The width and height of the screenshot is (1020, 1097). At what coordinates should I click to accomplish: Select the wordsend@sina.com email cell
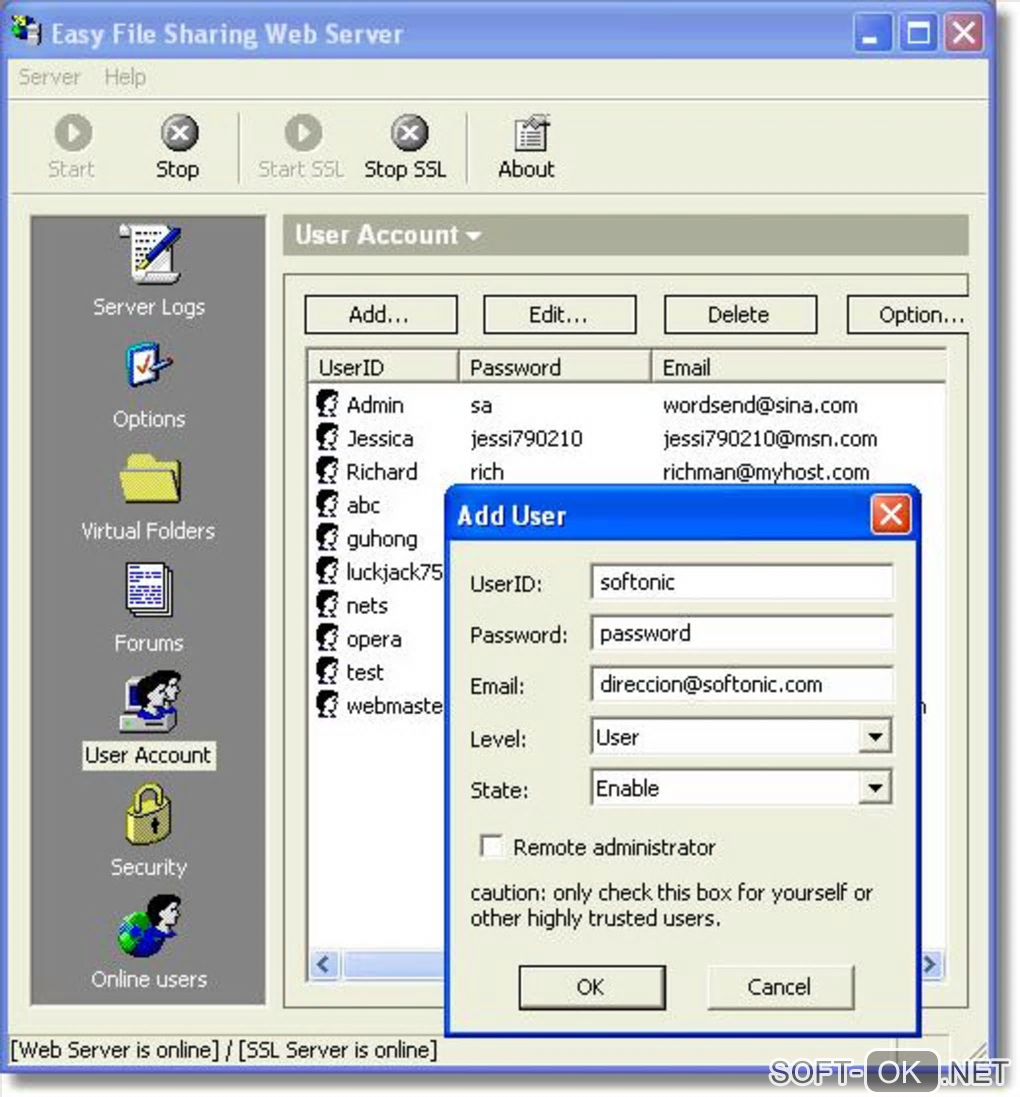coord(760,405)
